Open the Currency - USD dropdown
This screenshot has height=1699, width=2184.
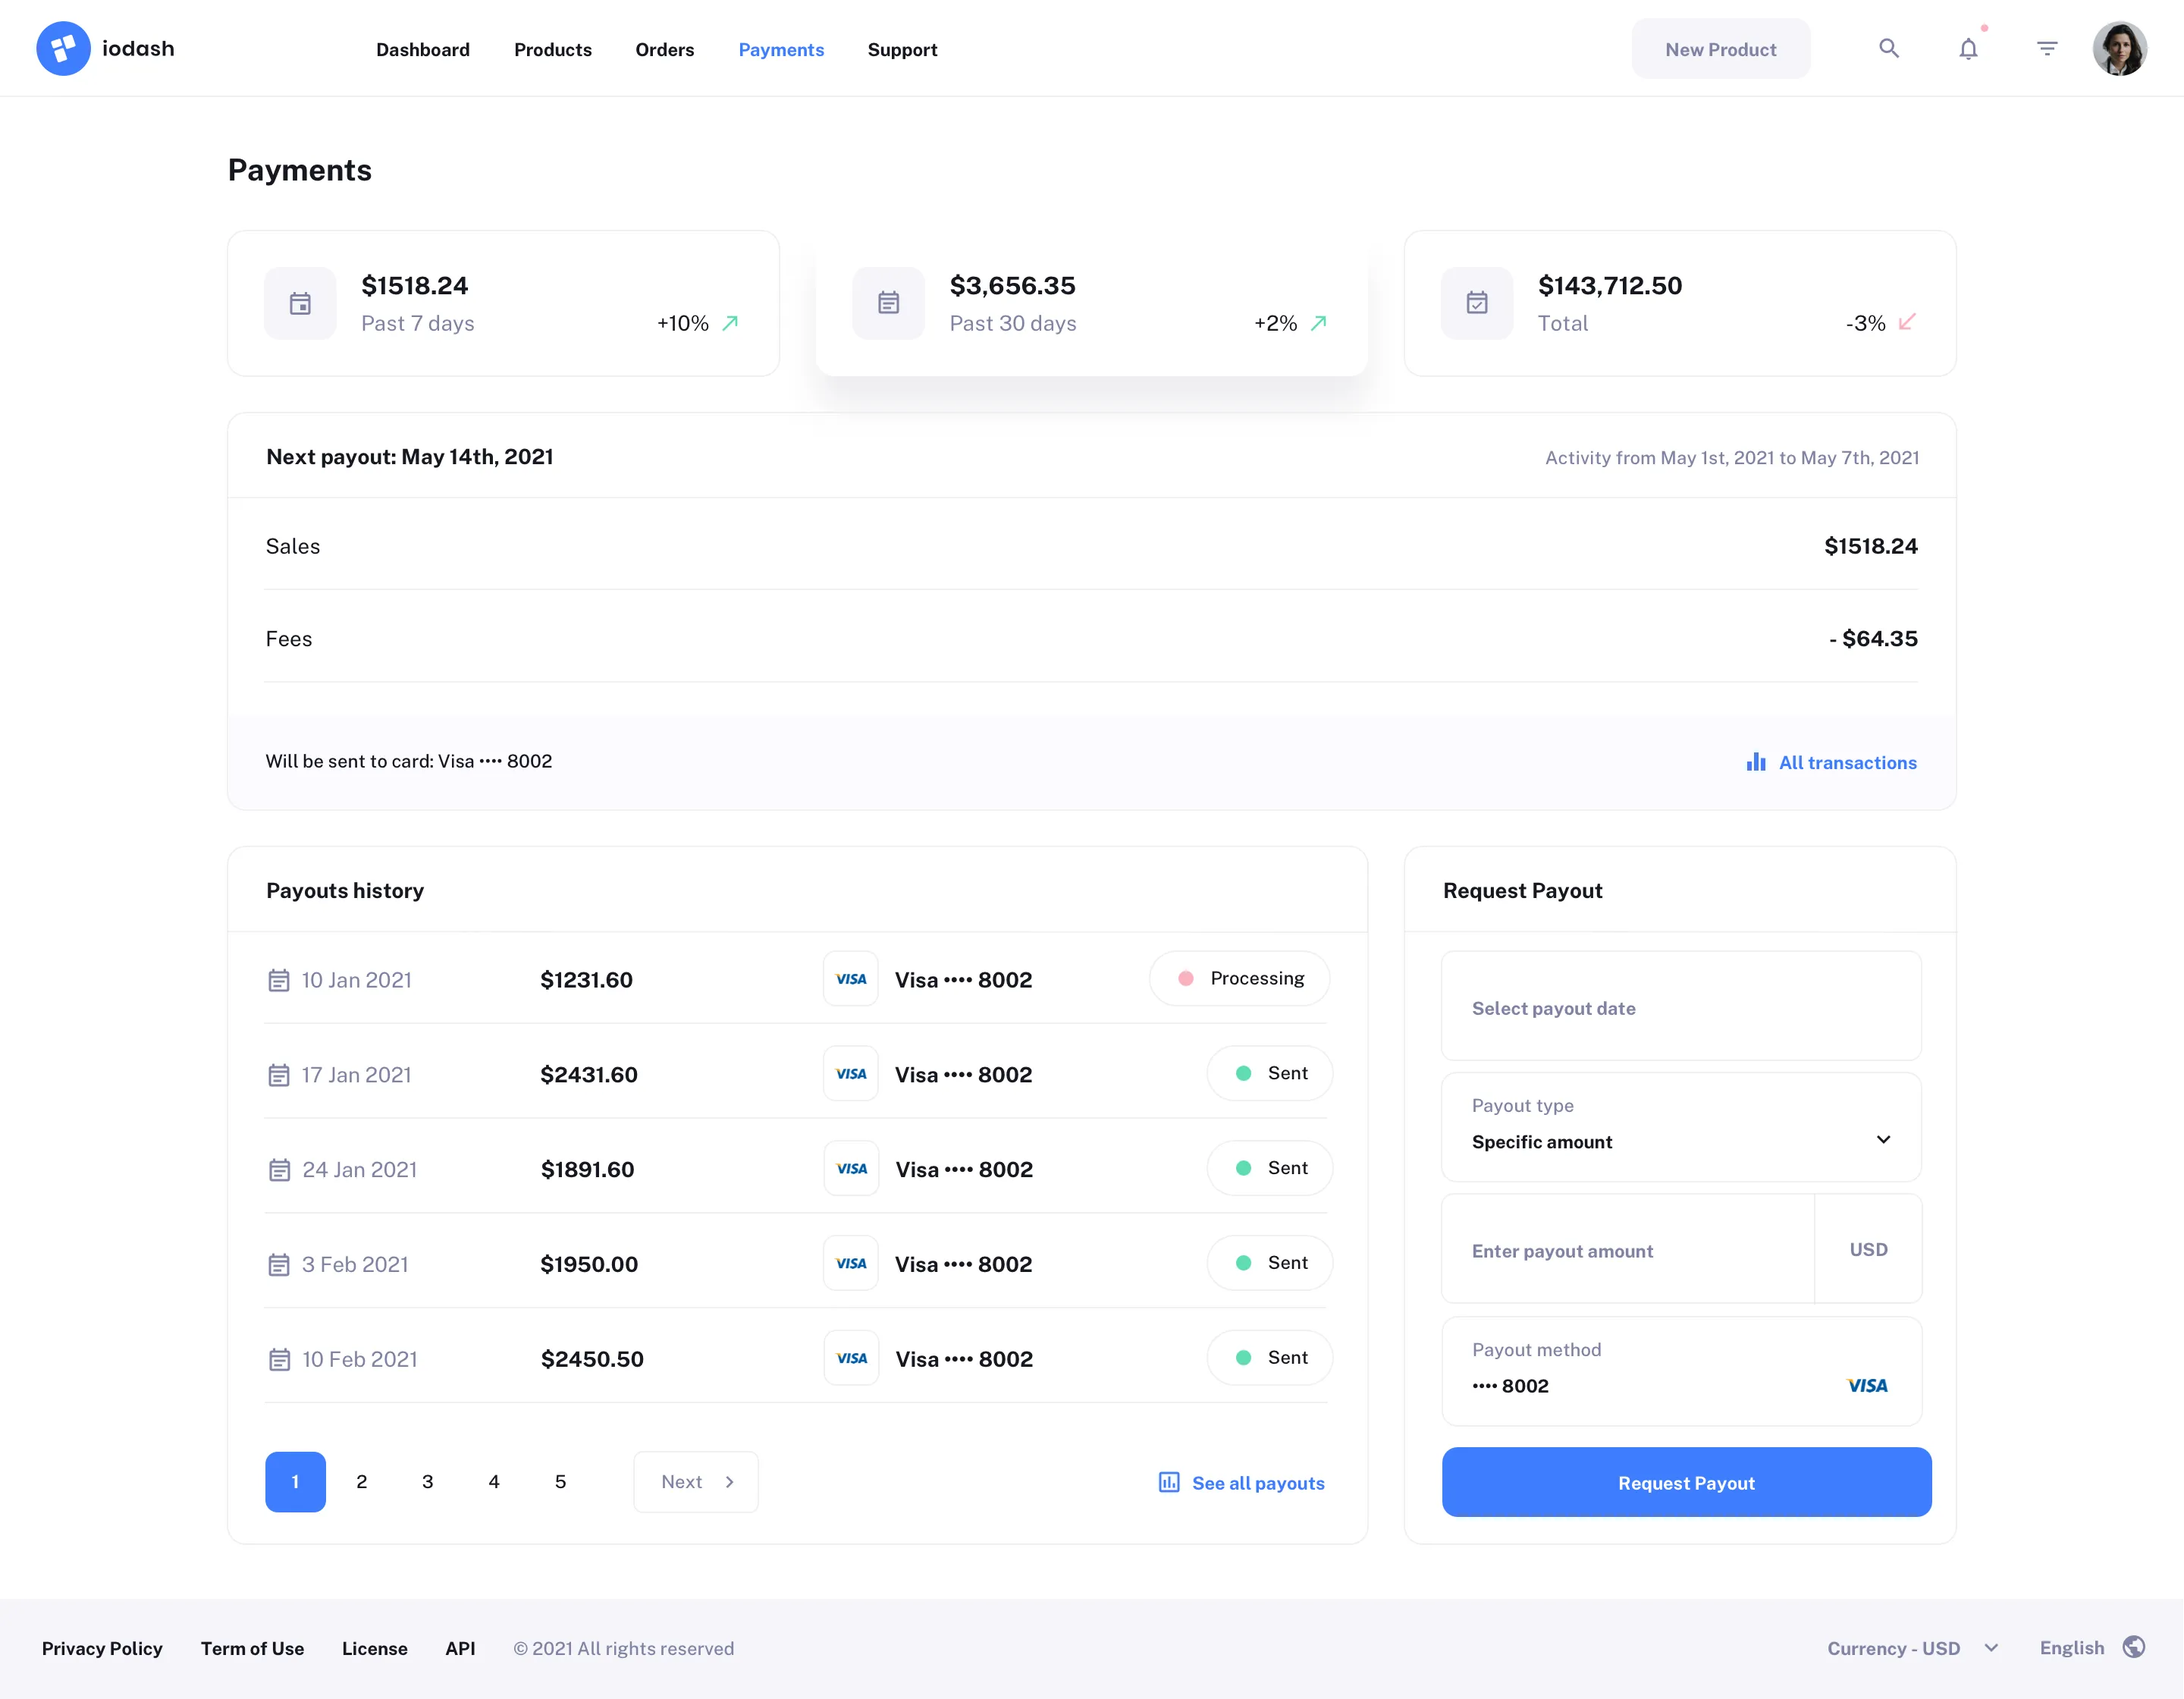[x=1911, y=1647]
